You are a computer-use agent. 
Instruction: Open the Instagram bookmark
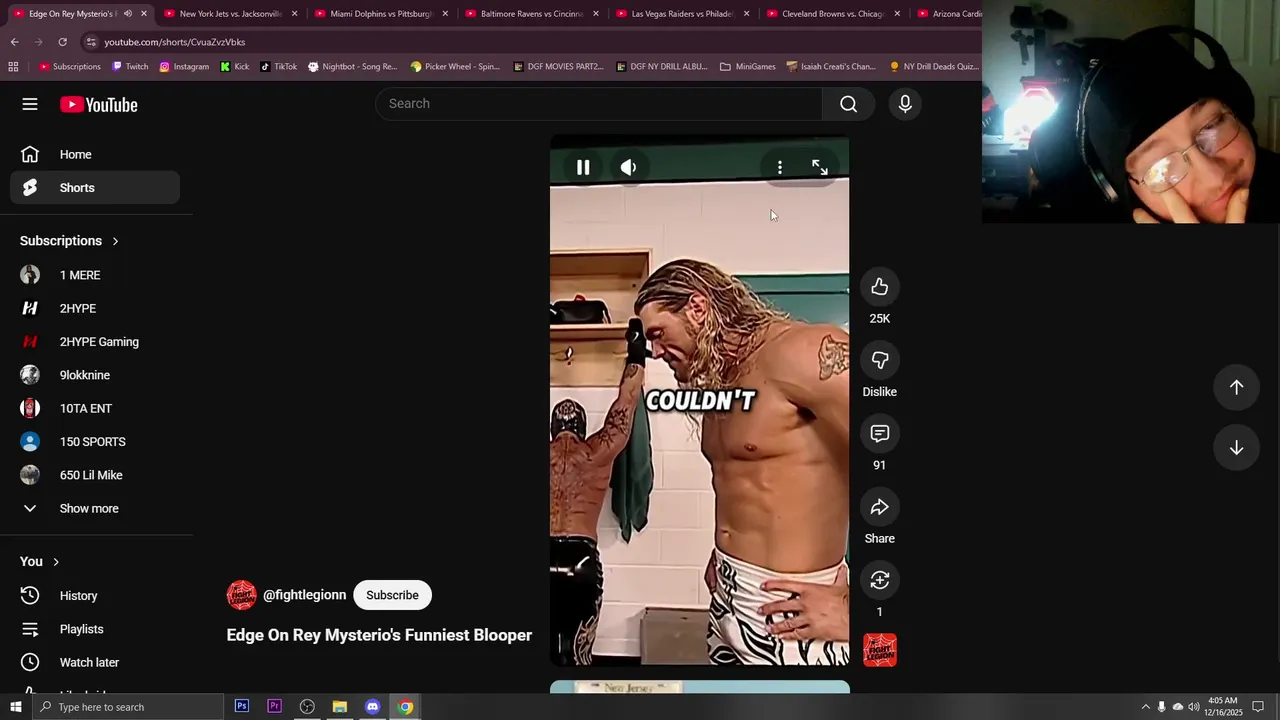pos(184,67)
